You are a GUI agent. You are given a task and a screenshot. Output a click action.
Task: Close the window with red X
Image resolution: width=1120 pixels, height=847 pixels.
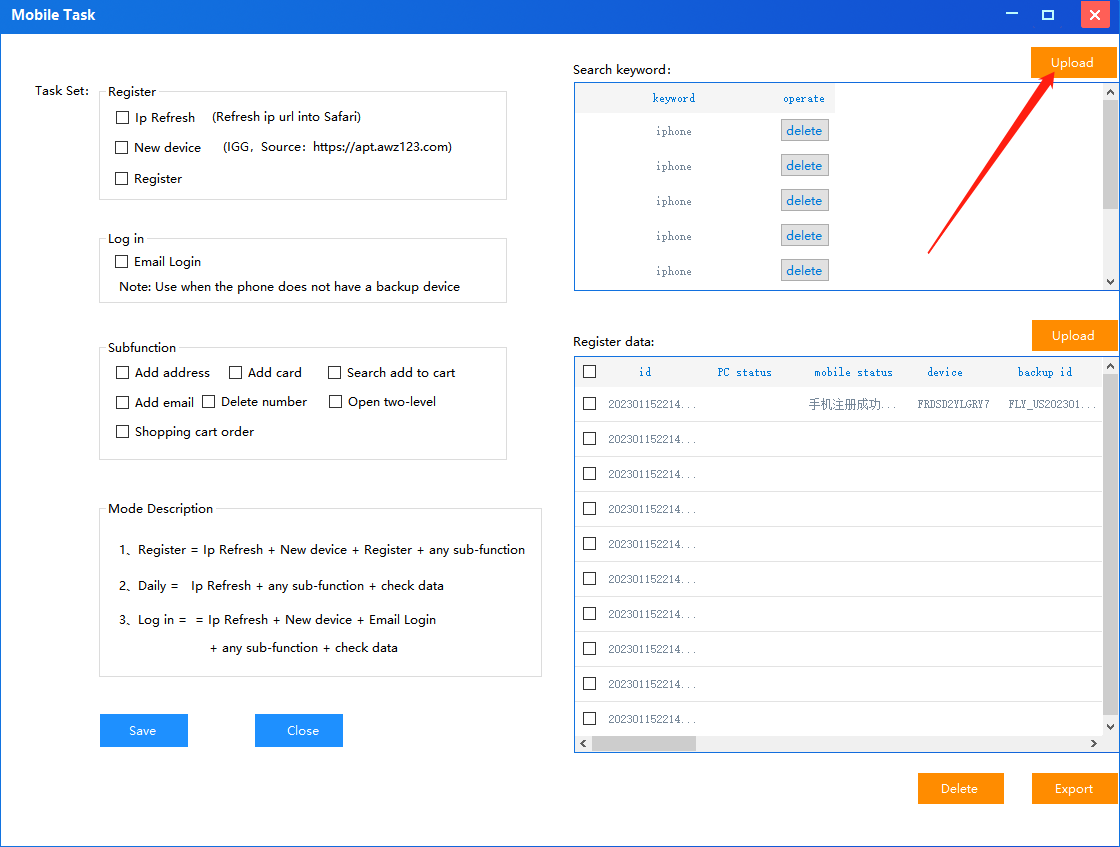coord(1094,14)
